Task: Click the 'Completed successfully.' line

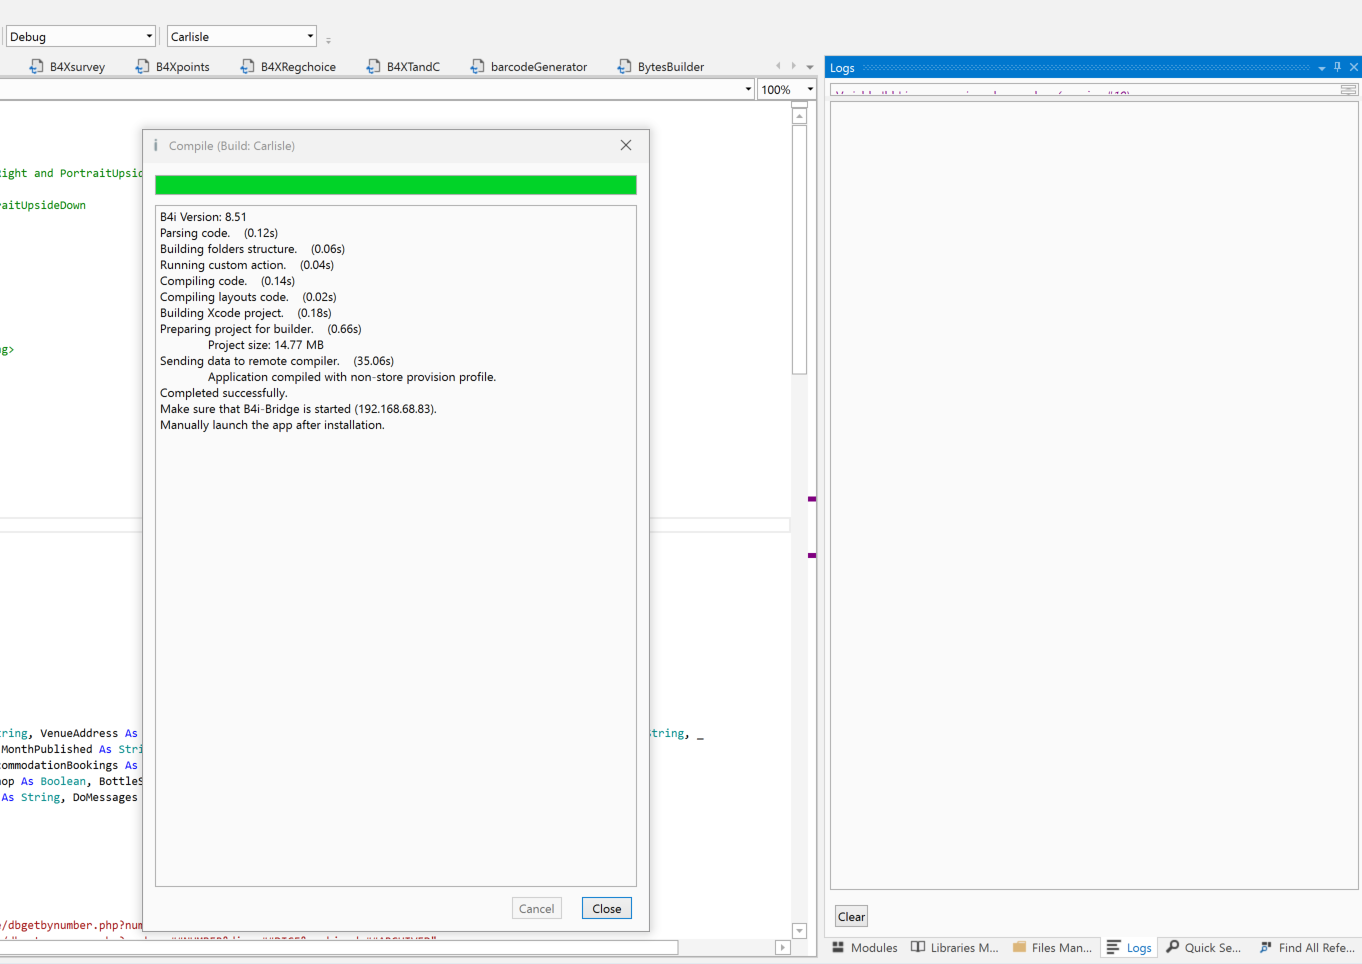Action: [224, 393]
